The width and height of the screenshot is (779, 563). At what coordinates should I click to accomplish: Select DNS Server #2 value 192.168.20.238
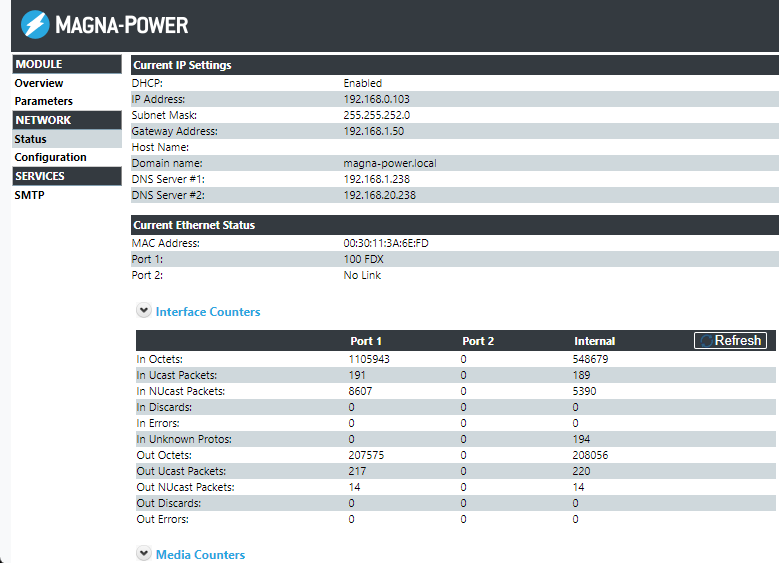point(380,195)
